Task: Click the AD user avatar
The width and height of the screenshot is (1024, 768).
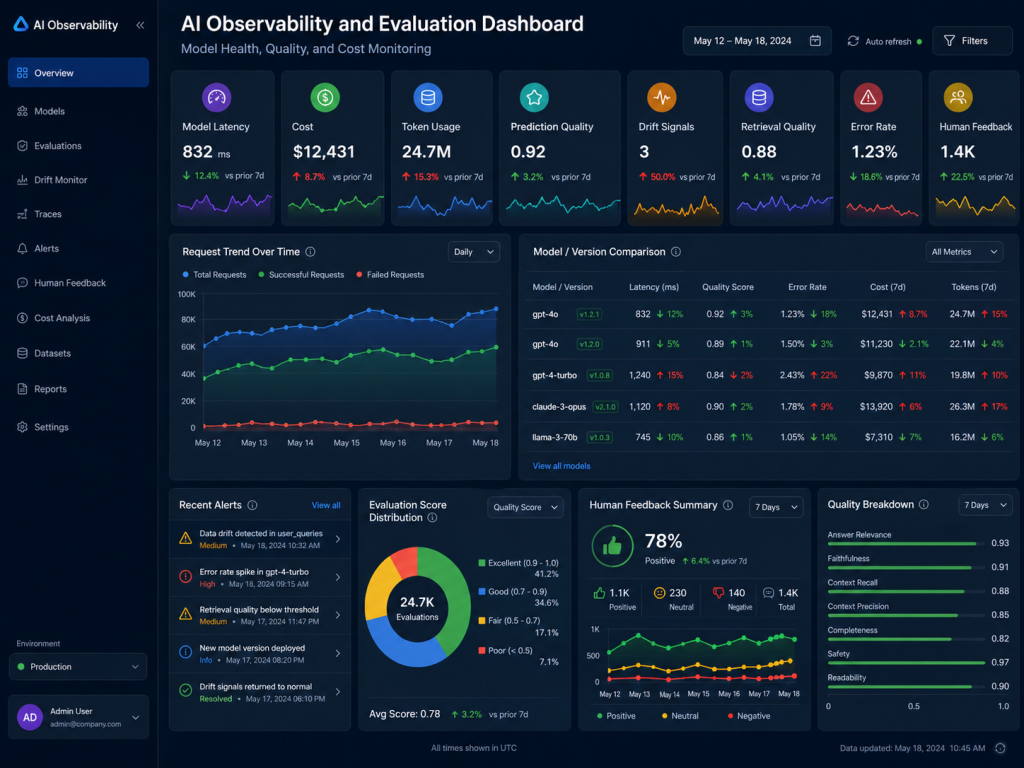Action: 30,717
